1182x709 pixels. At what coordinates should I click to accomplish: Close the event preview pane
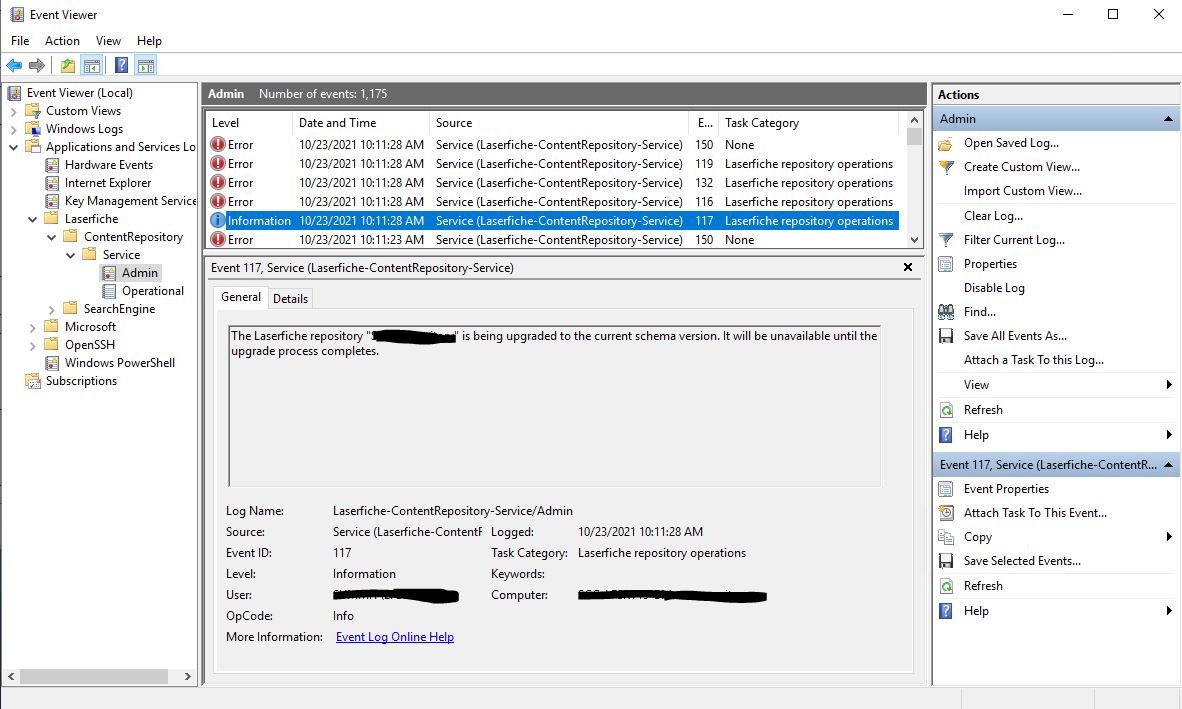click(908, 268)
